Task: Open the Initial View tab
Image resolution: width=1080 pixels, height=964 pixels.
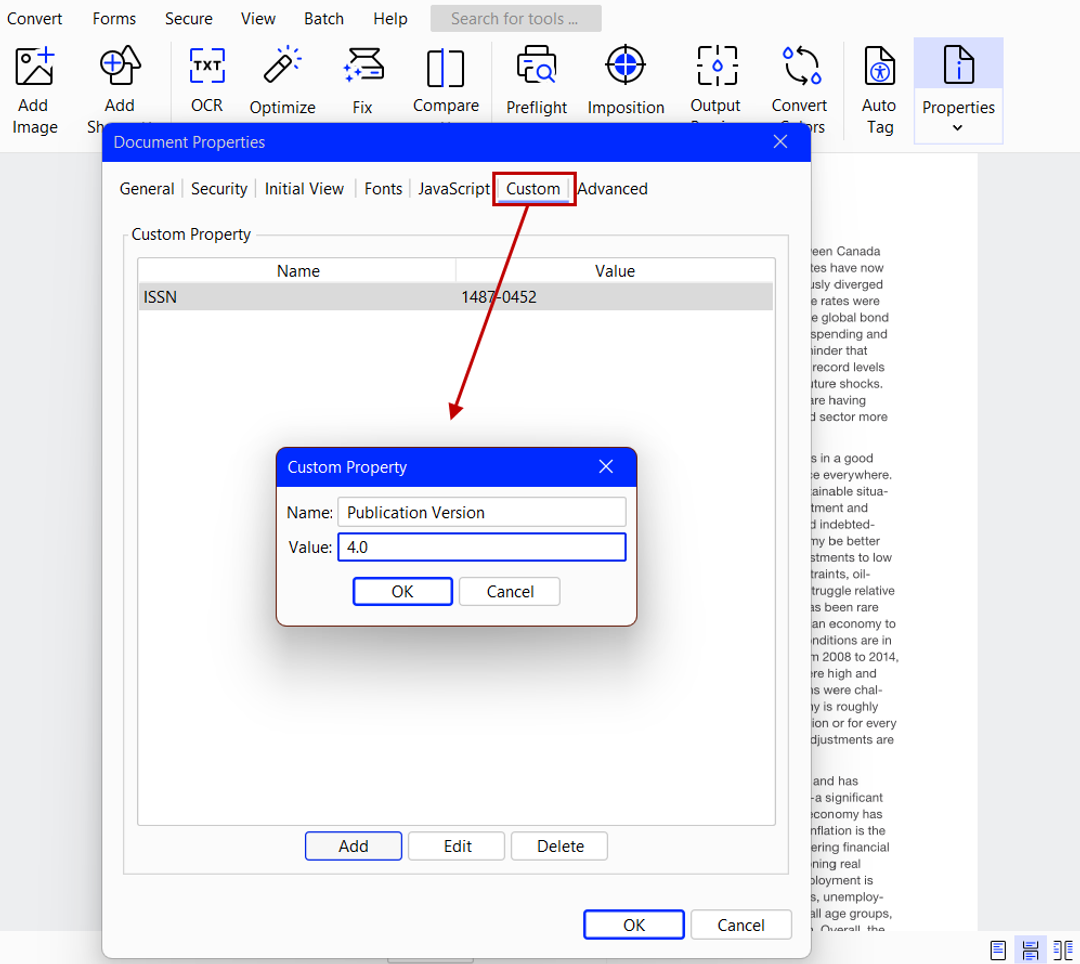Action: [x=304, y=188]
